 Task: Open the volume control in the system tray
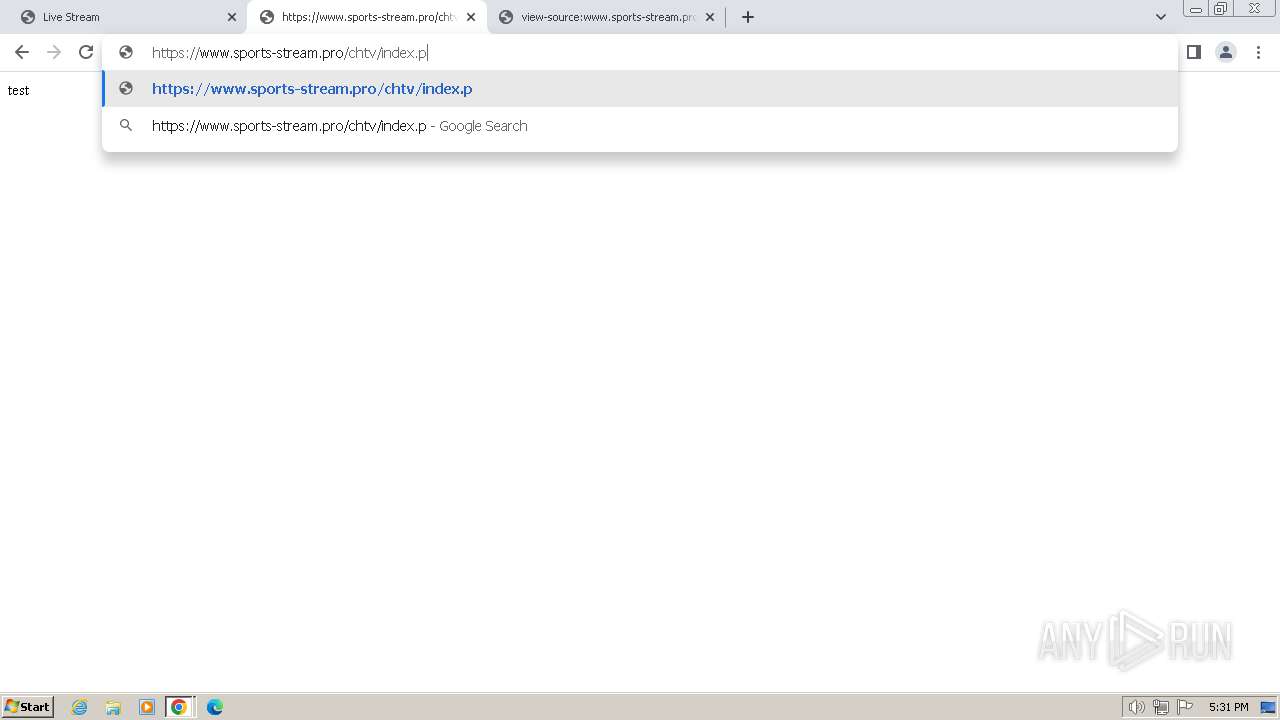coord(1136,707)
